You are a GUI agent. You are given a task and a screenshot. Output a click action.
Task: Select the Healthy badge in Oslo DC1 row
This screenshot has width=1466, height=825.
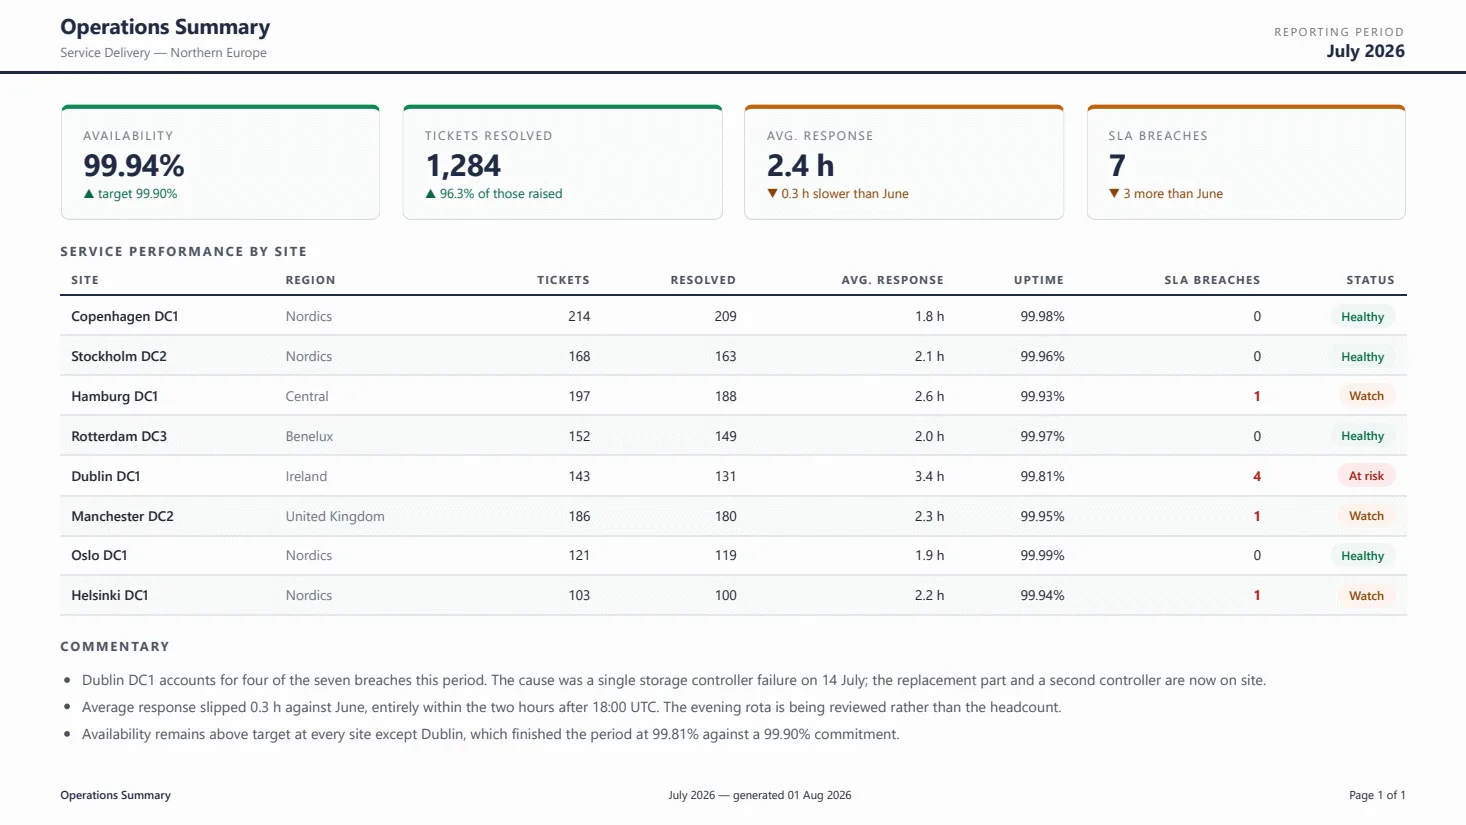(x=1362, y=556)
